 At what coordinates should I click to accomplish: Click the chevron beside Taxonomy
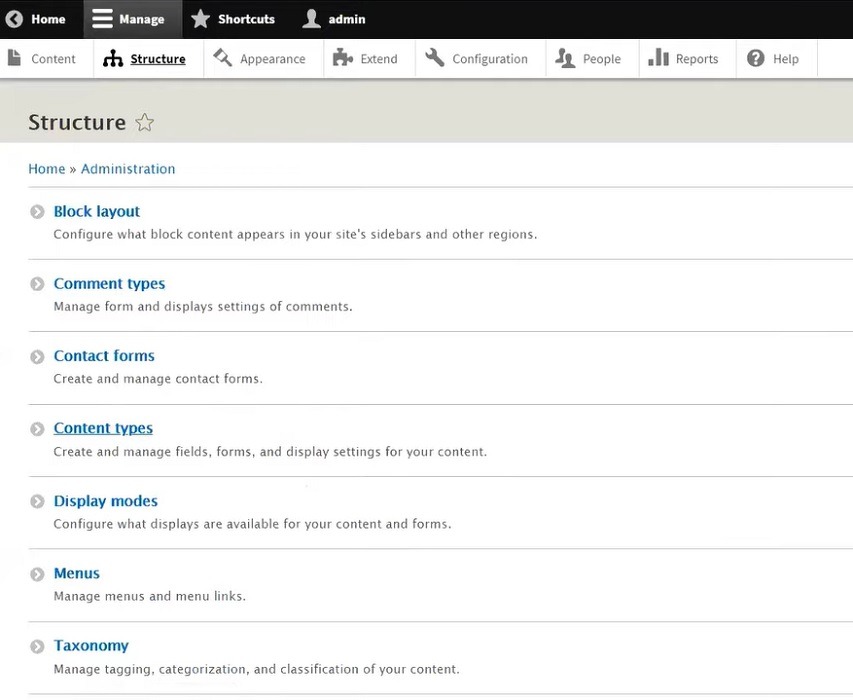[x=37, y=645]
